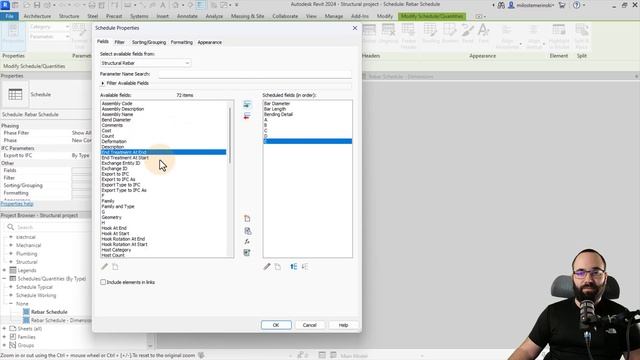Expand the Schedule Typical node

click(11, 287)
